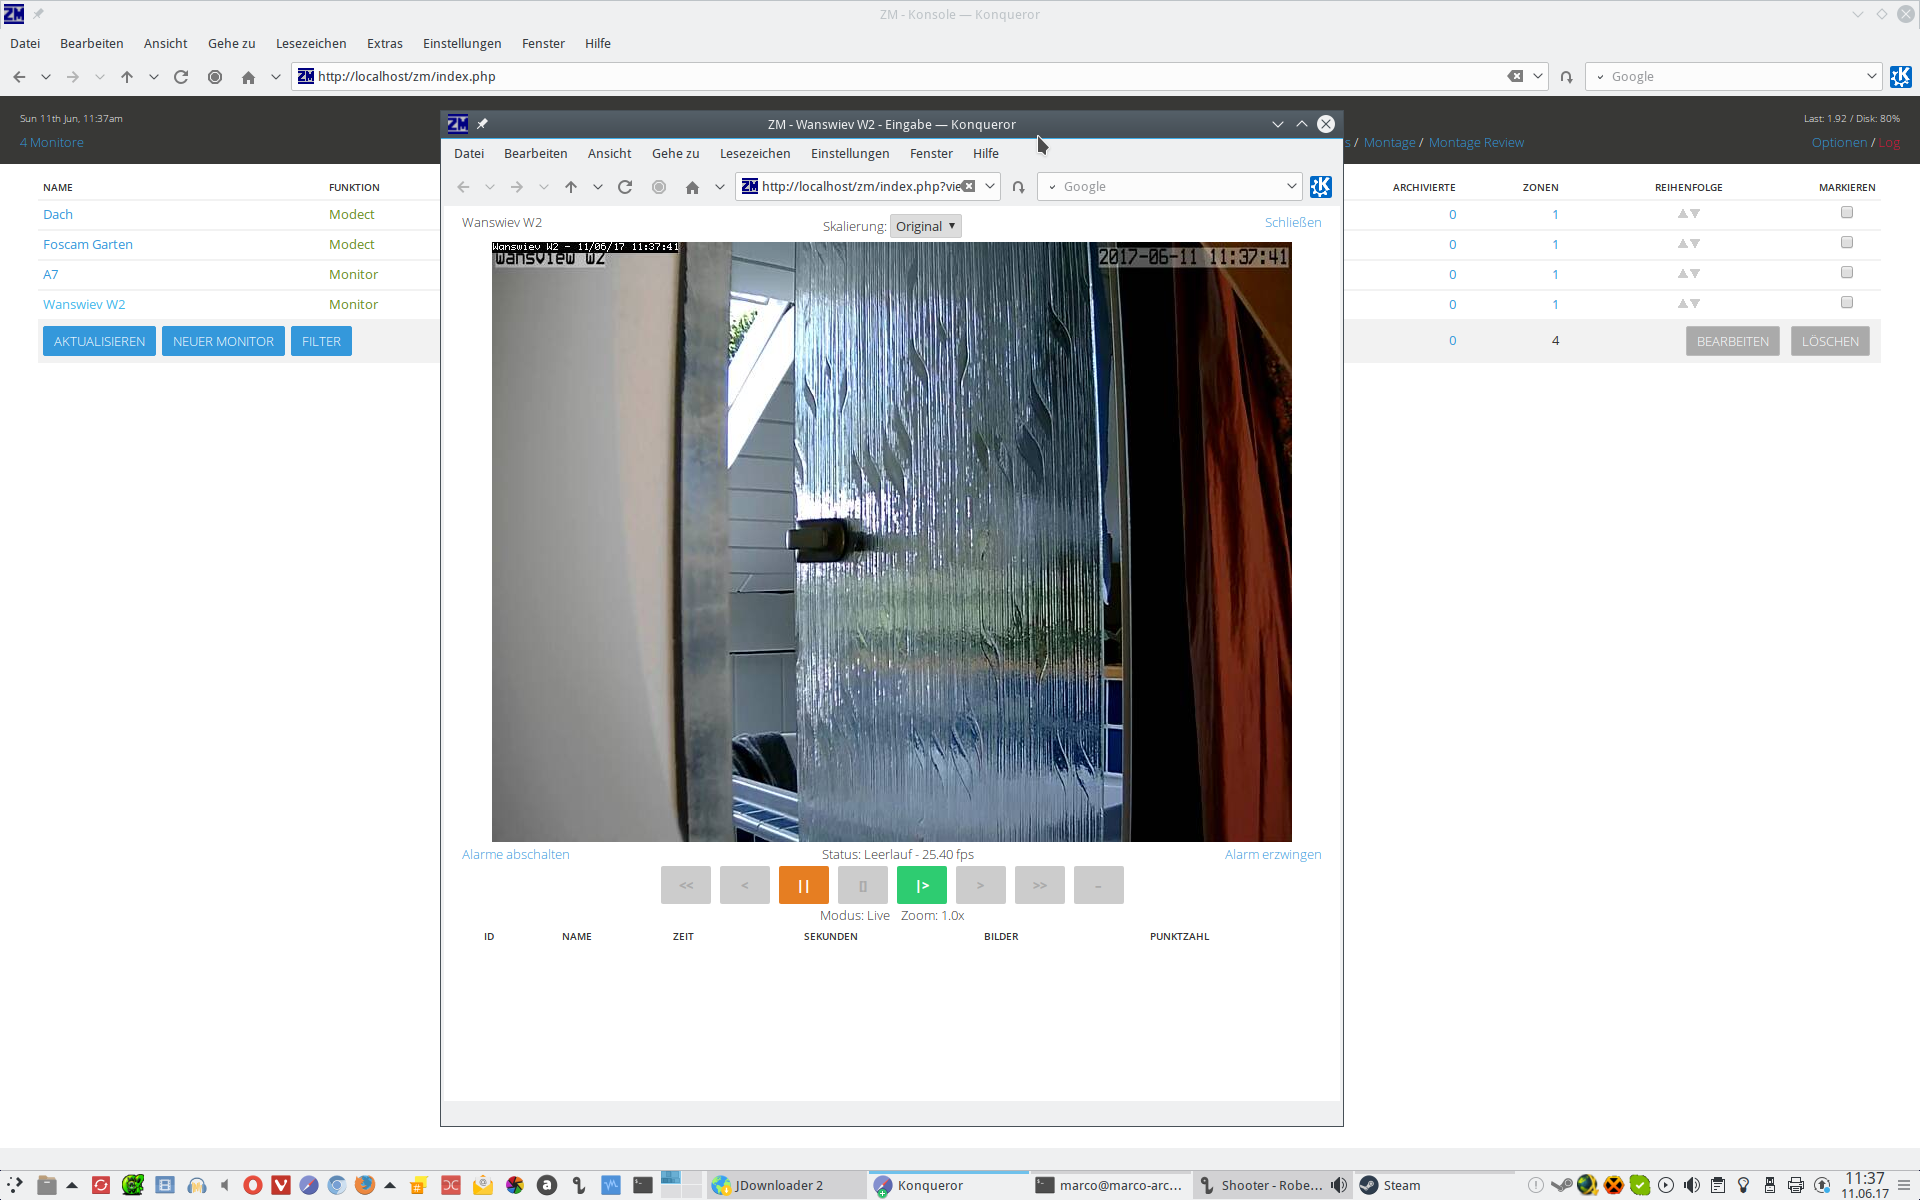This screenshot has width=1920, height=1200.
Task: Check the mark box for Dach monitor
Action: click(1846, 213)
